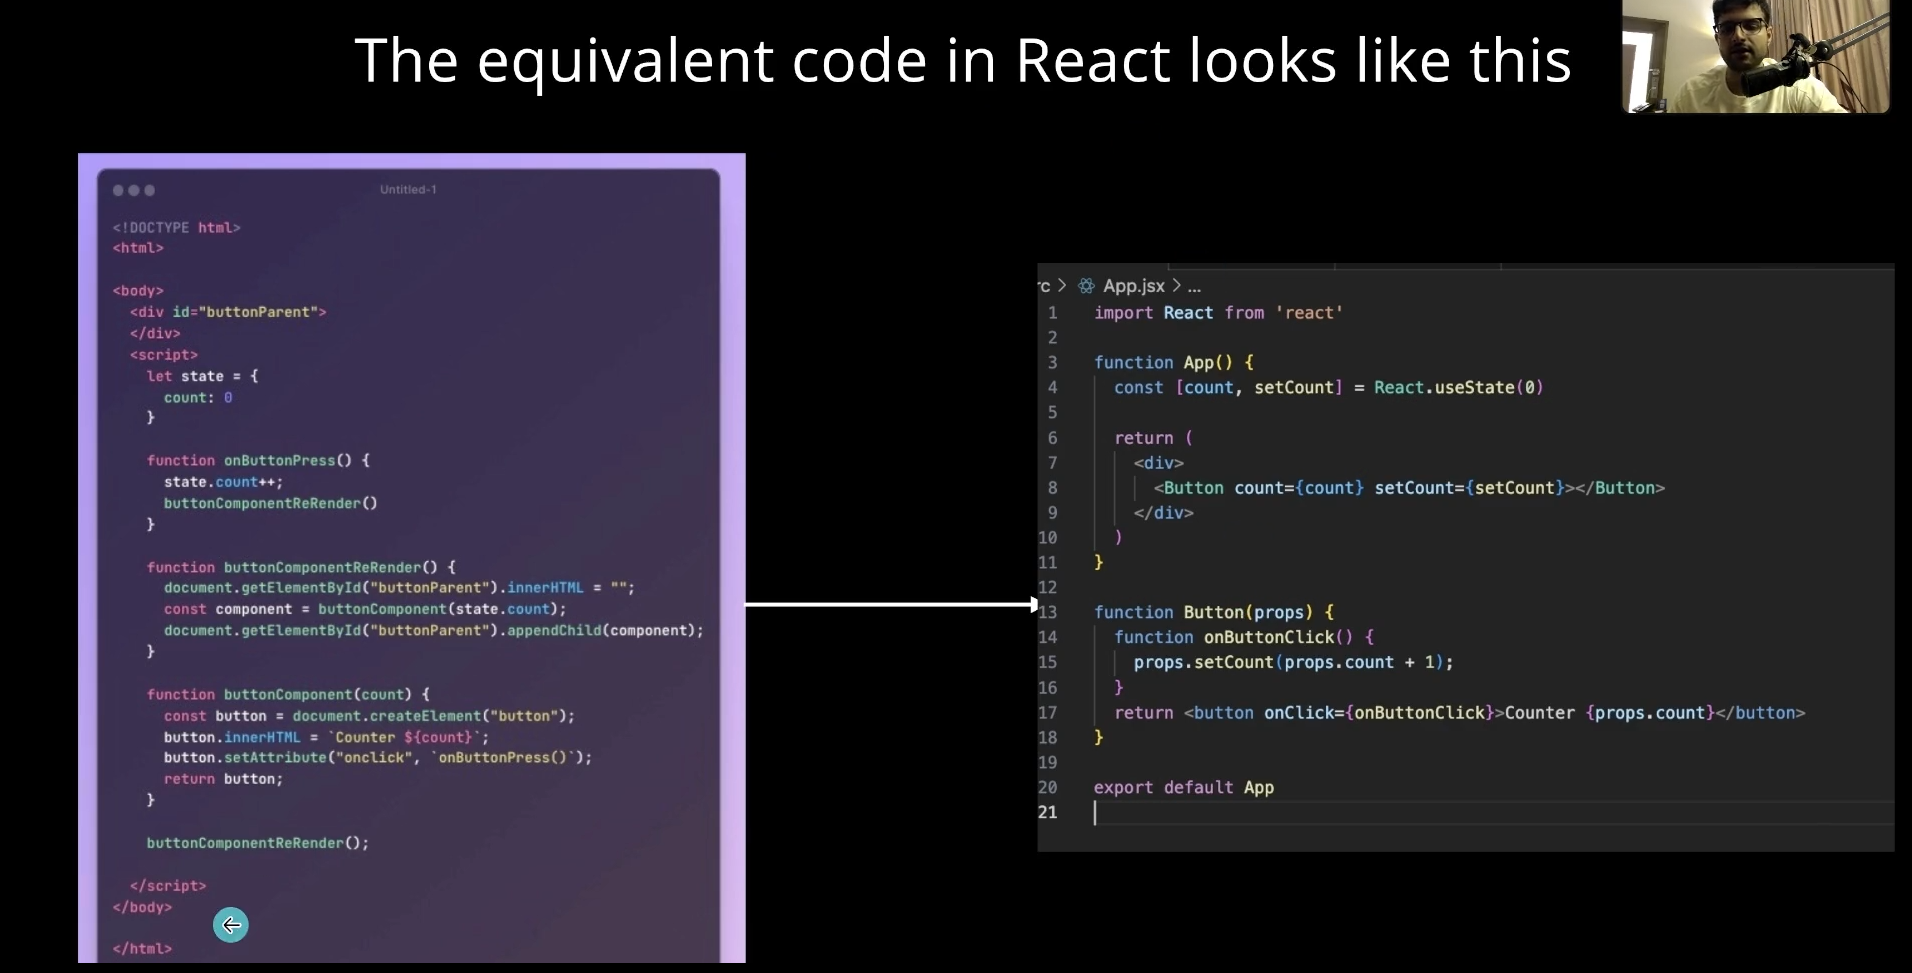Click the "function onButtonPress() {" line

(258, 461)
